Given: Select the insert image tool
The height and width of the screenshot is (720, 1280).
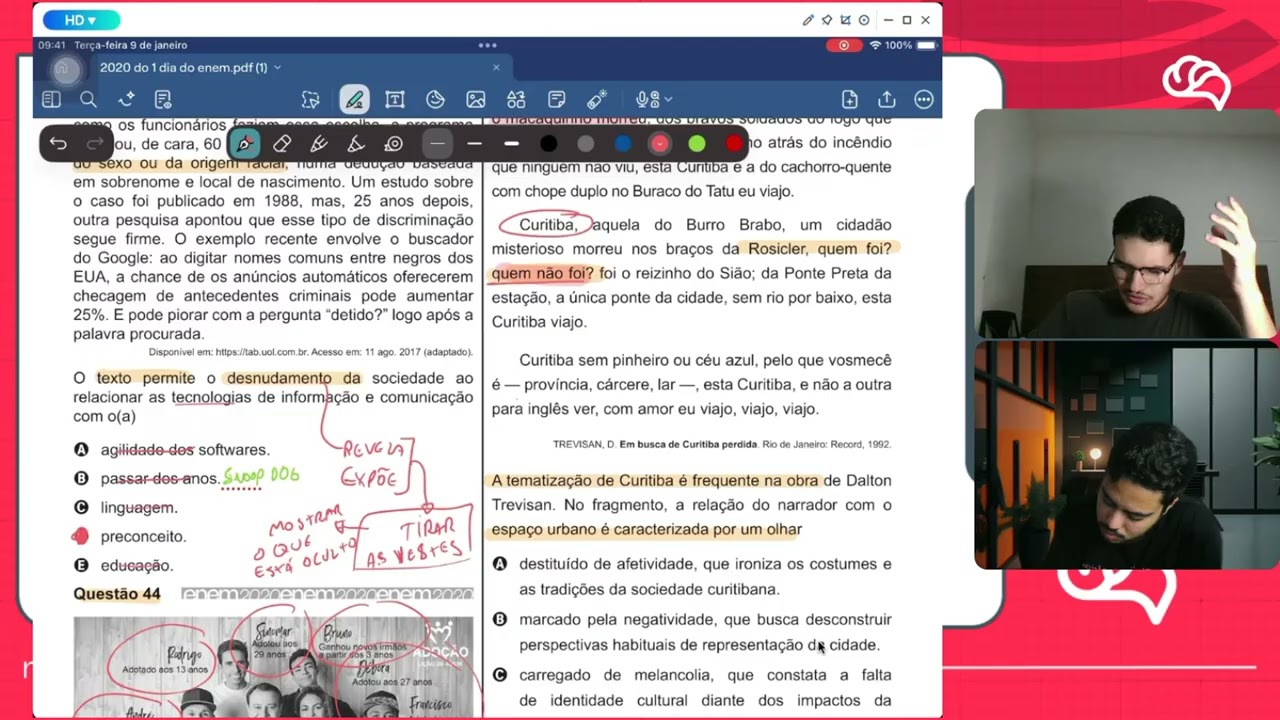Looking at the screenshot, I should click(476, 99).
